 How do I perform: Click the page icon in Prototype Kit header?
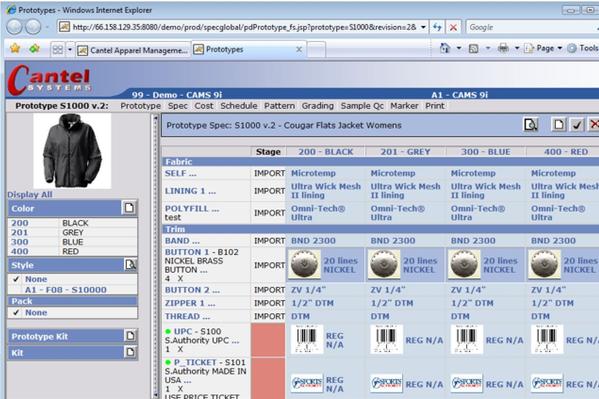(x=130, y=336)
